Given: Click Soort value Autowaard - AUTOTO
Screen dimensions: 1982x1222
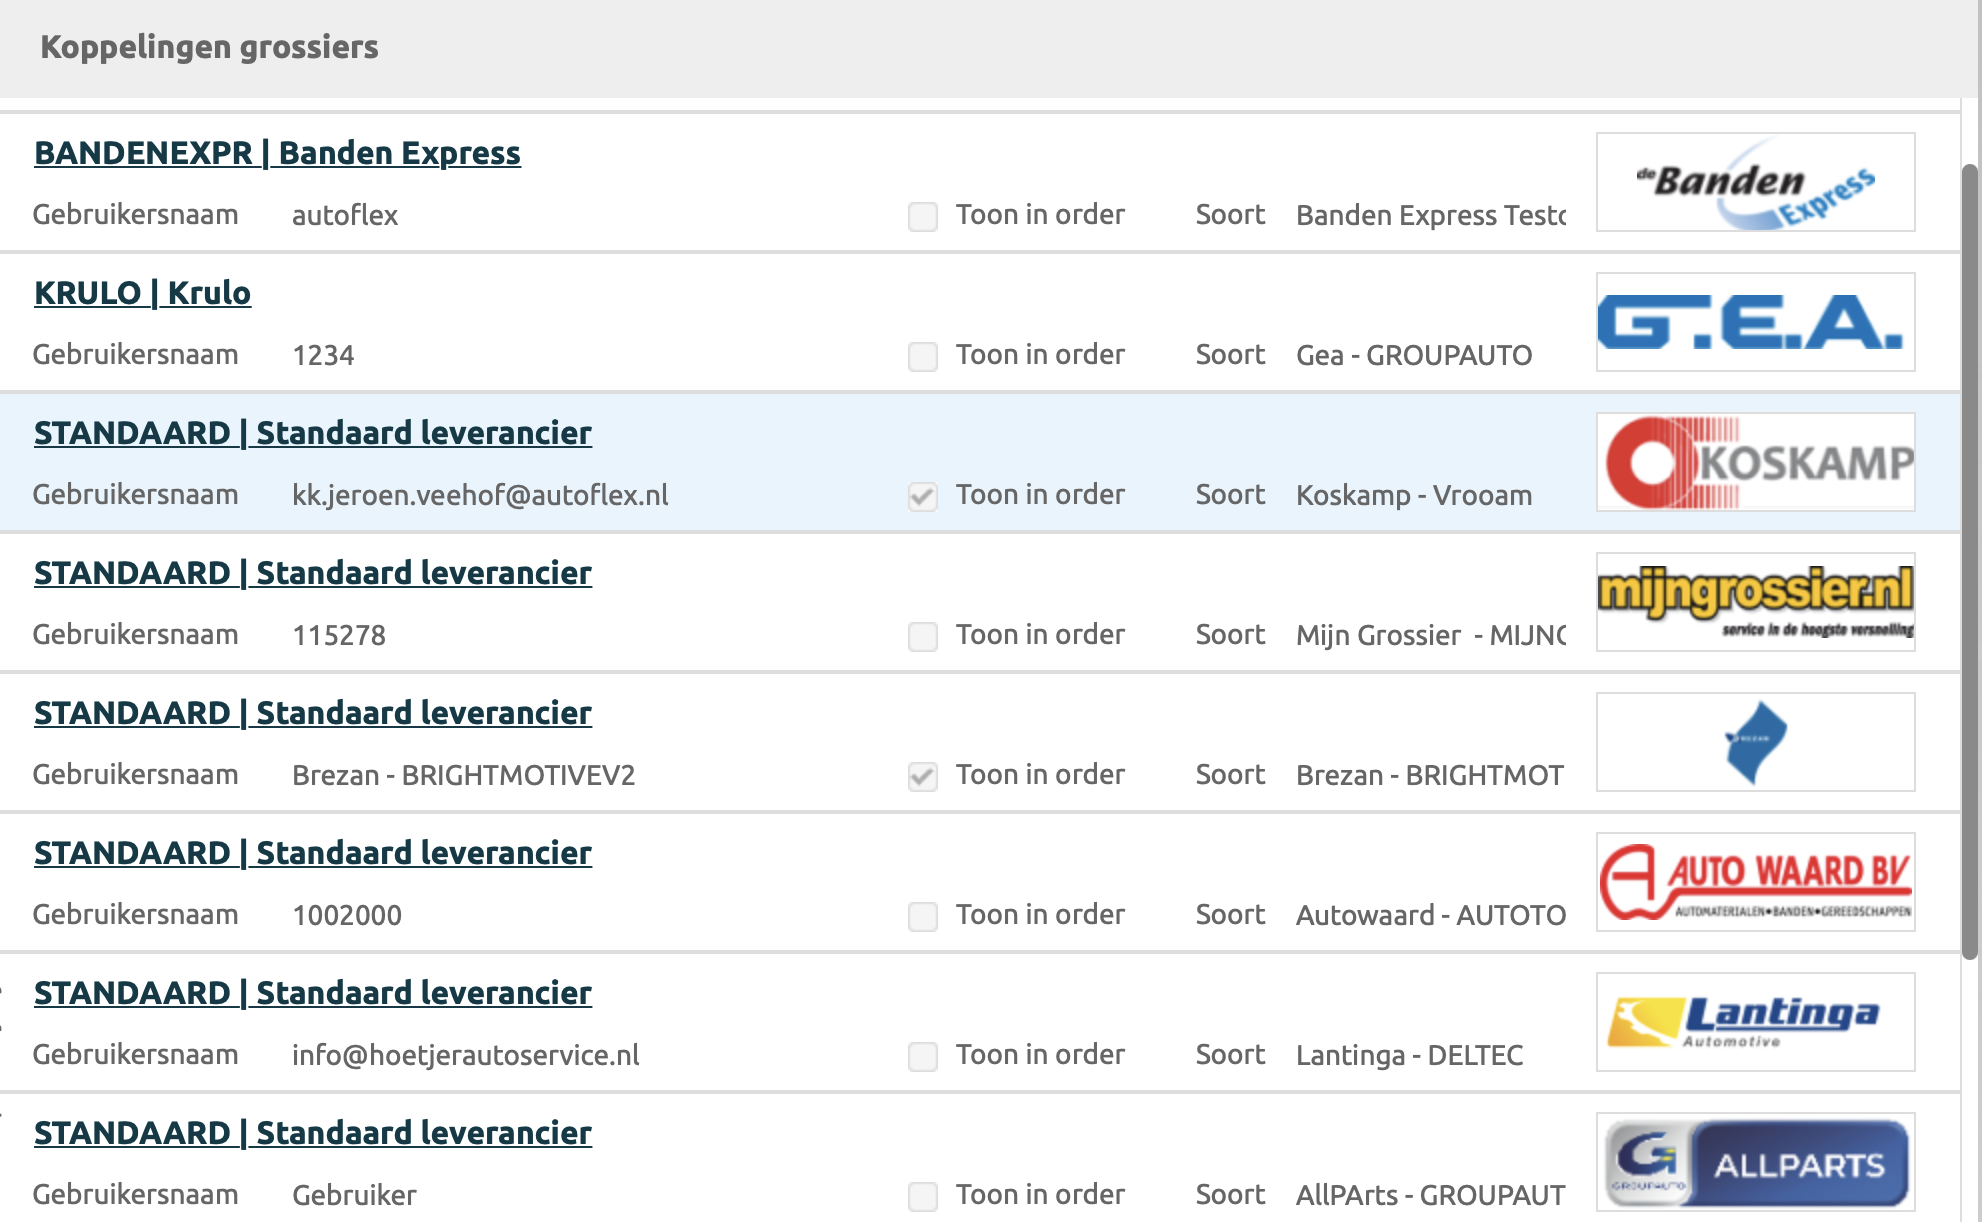Looking at the screenshot, I should coord(1430,915).
